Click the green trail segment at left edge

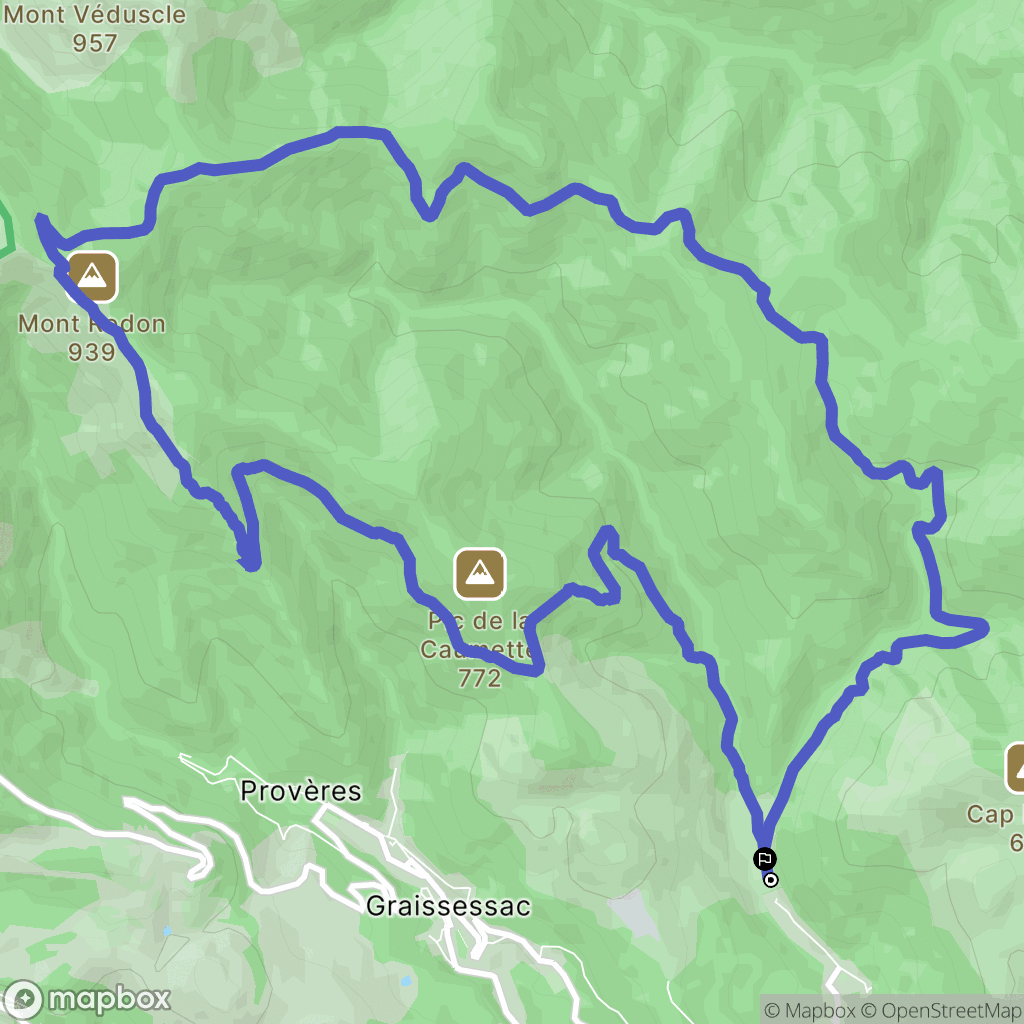(x=8, y=230)
